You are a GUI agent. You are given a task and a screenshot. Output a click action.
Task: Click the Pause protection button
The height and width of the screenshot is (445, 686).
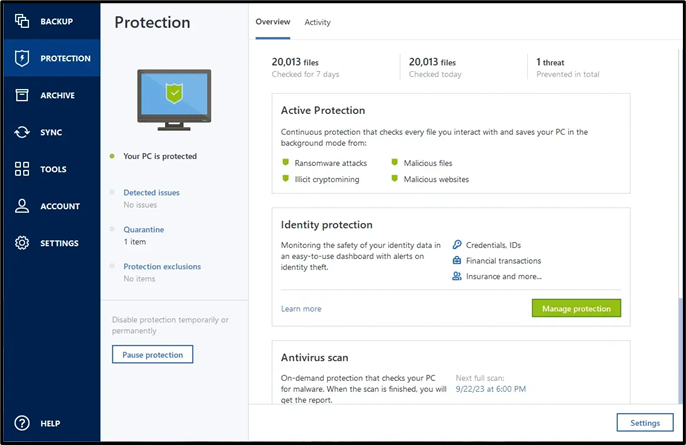152,354
